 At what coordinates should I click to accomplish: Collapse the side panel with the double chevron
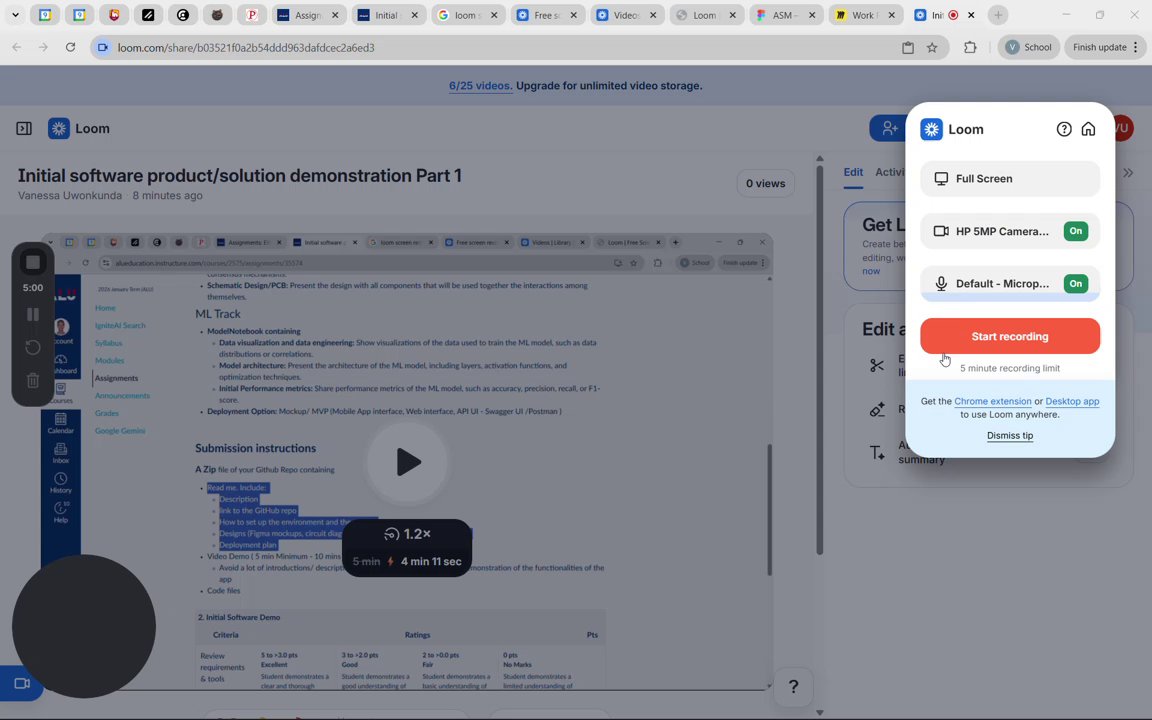click(1128, 173)
